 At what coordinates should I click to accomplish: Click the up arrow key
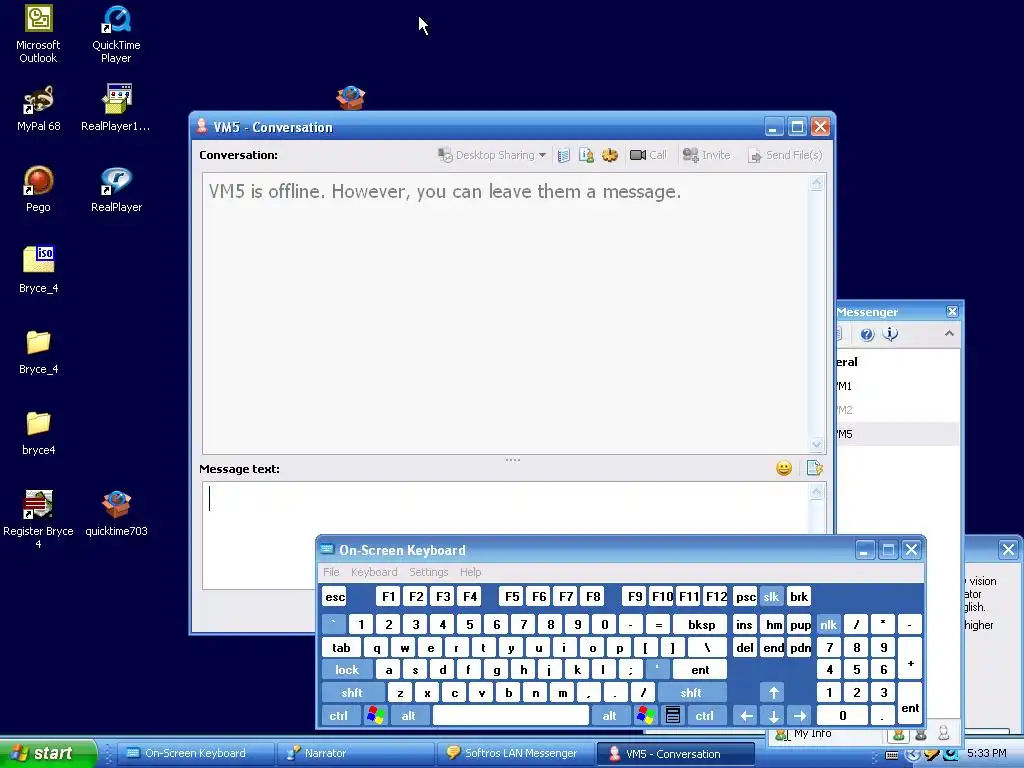(773, 693)
